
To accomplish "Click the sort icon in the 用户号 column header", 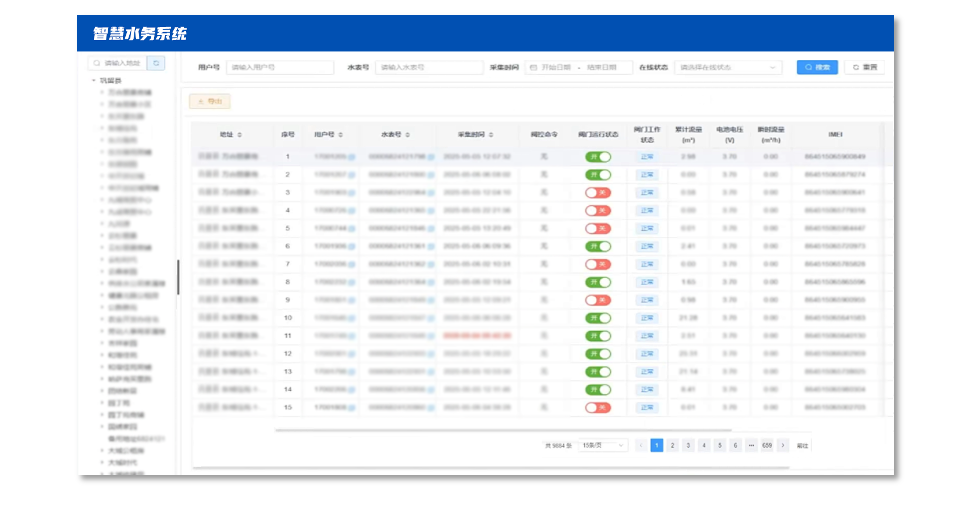I will (x=340, y=134).
